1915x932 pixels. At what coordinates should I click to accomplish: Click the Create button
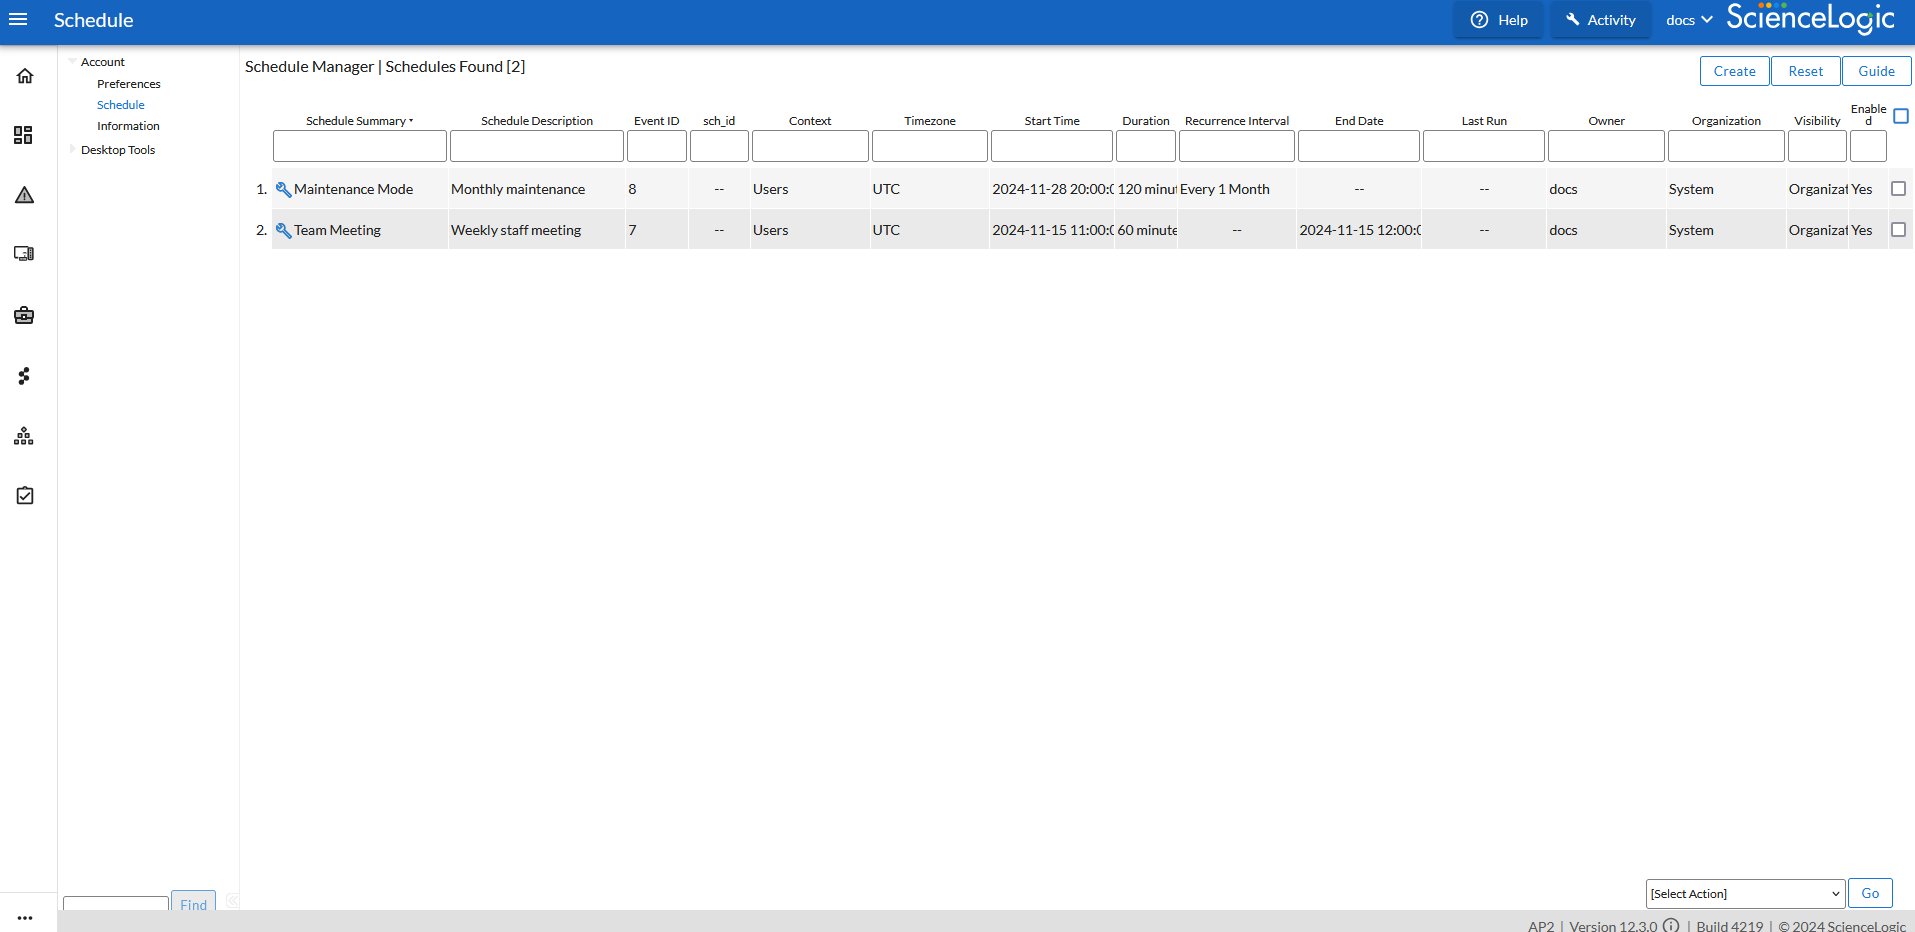[1734, 71]
